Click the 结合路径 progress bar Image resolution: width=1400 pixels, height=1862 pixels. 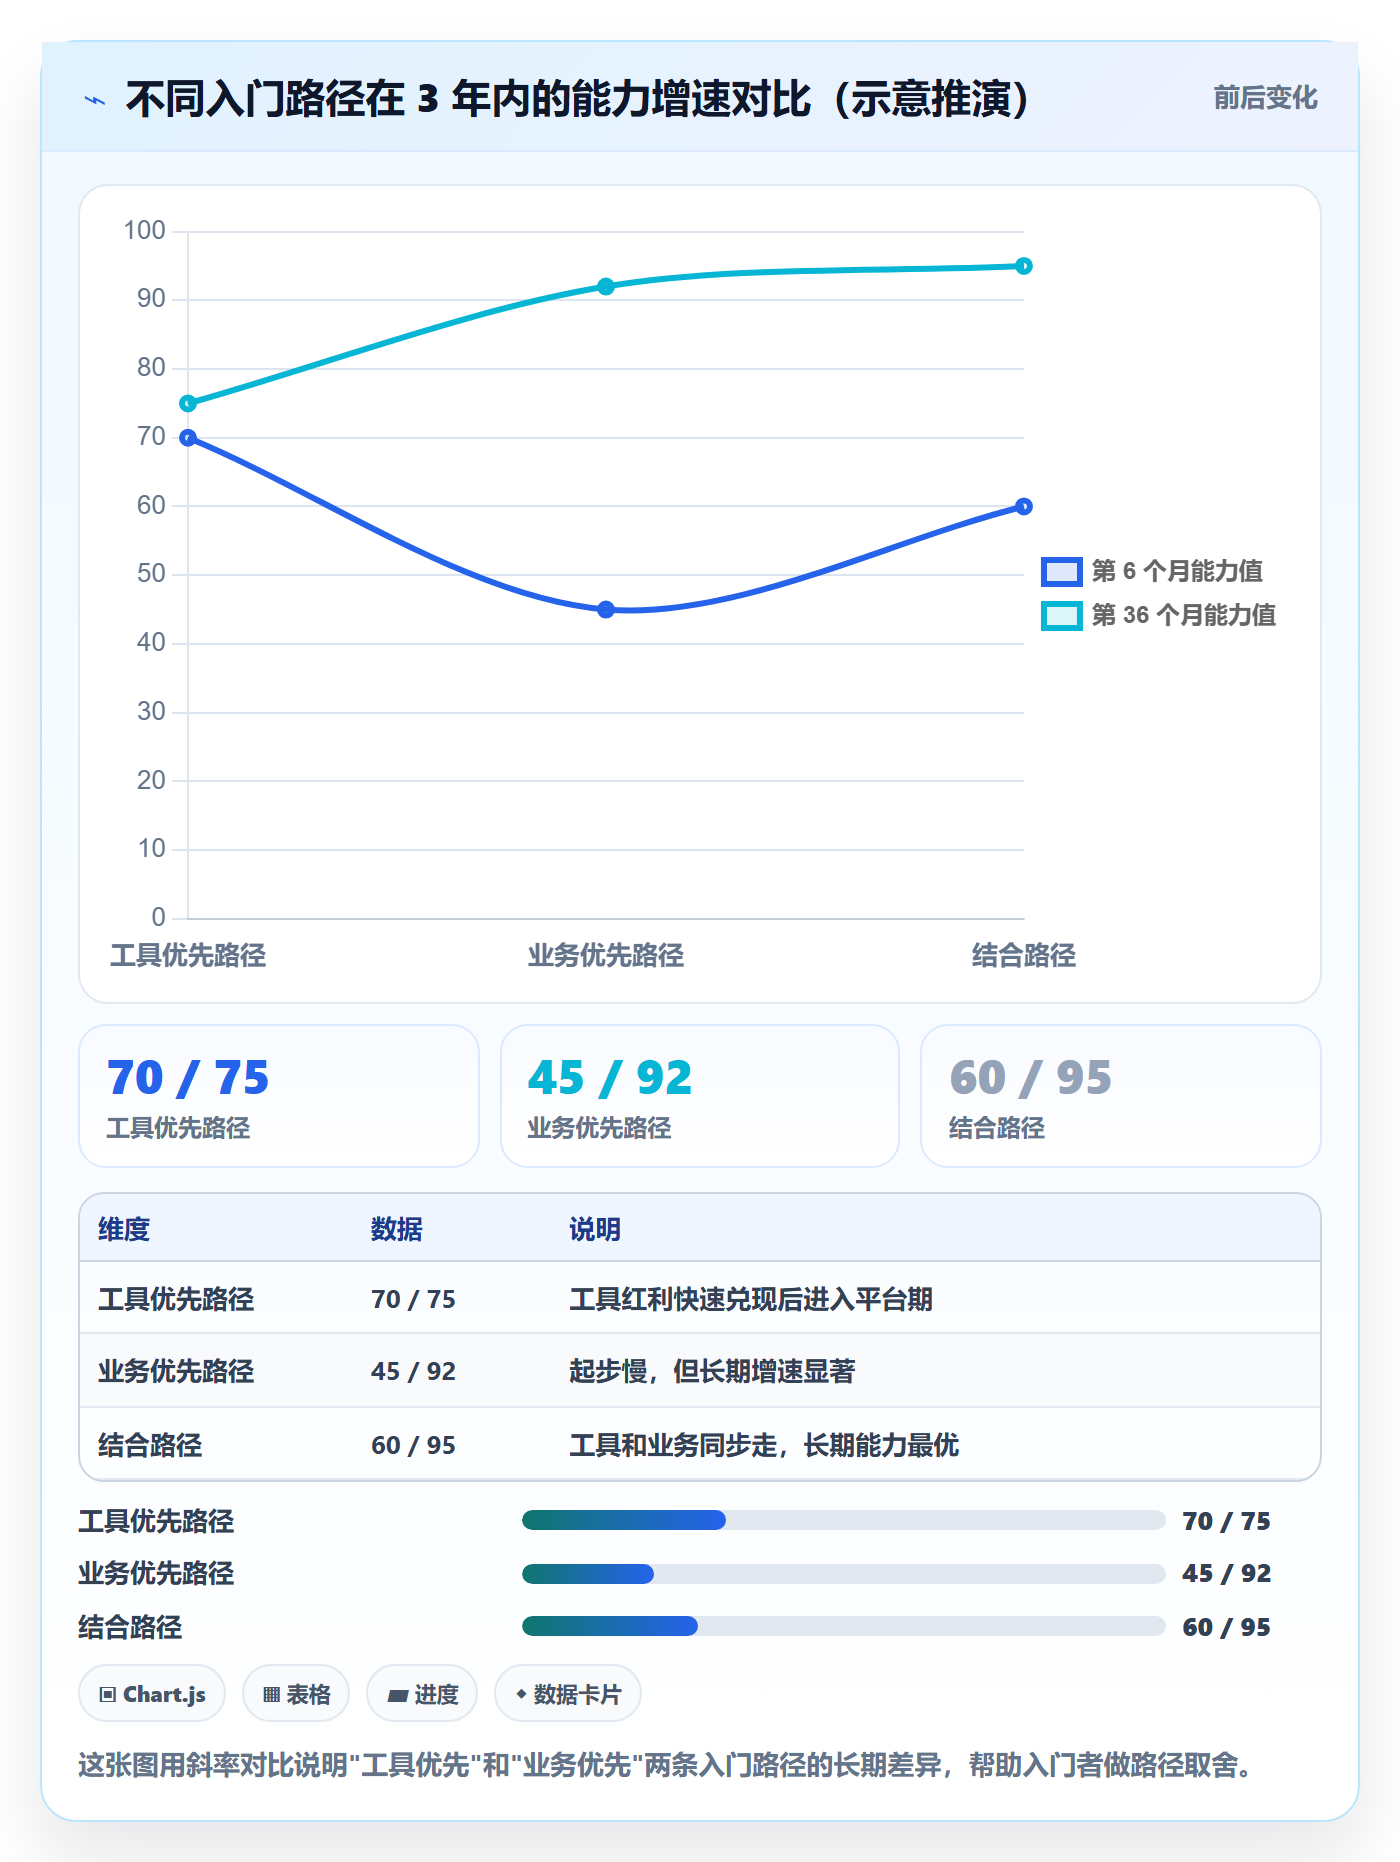(843, 1626)
